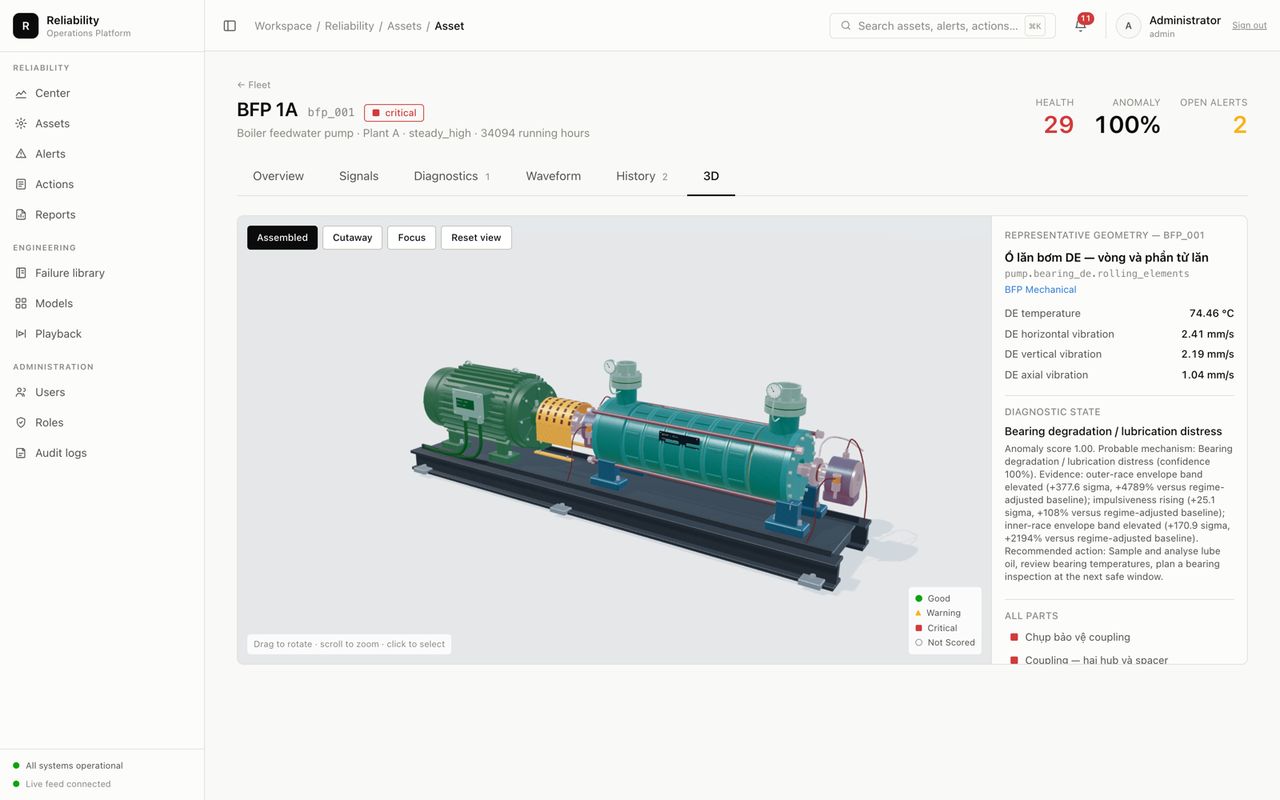Click the green Good legend swatch
The image size is (1280, 800).
(x=919, y=599)
